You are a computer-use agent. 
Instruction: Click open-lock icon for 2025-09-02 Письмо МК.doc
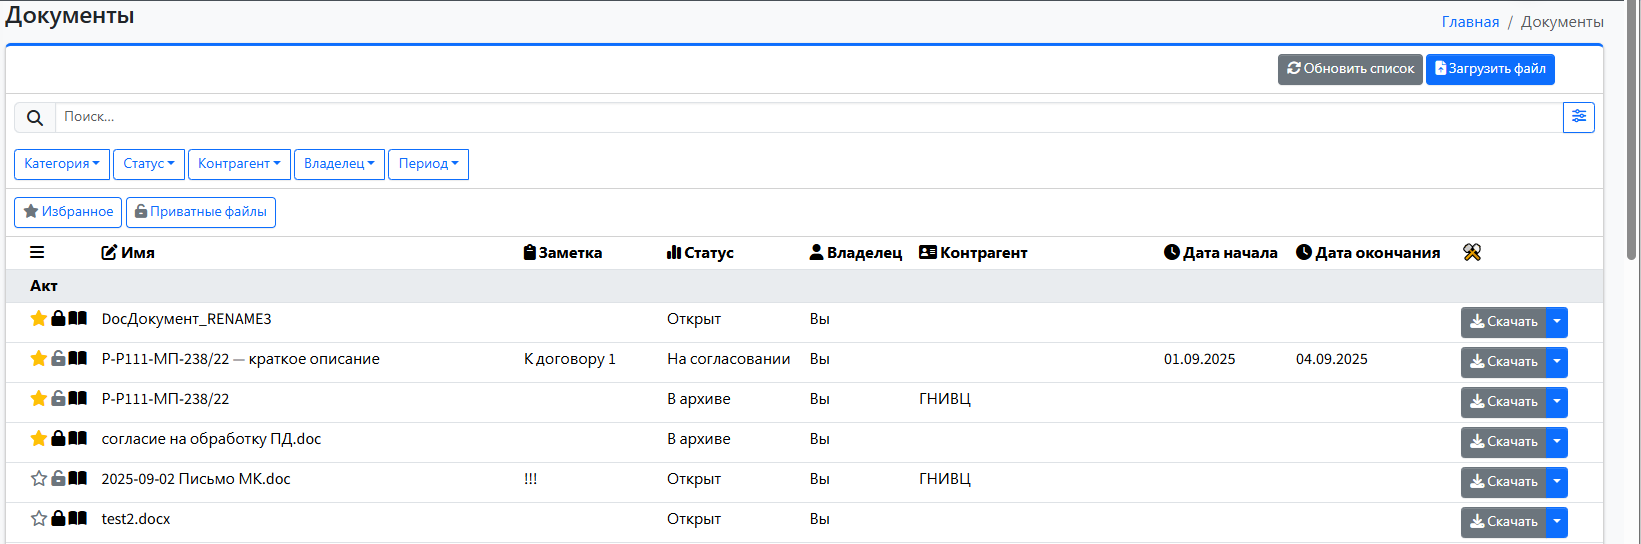58,479
